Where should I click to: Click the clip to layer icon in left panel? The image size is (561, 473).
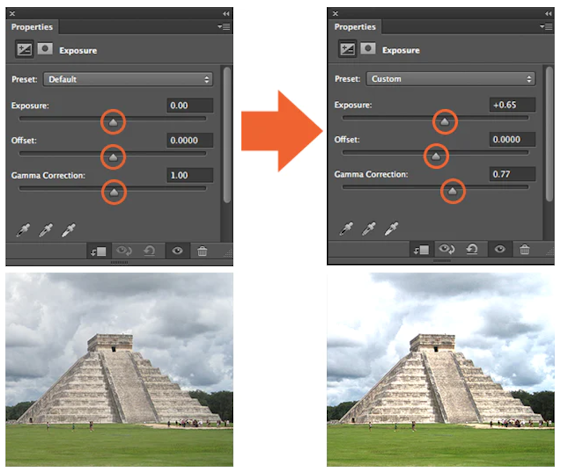coord(99,251)
